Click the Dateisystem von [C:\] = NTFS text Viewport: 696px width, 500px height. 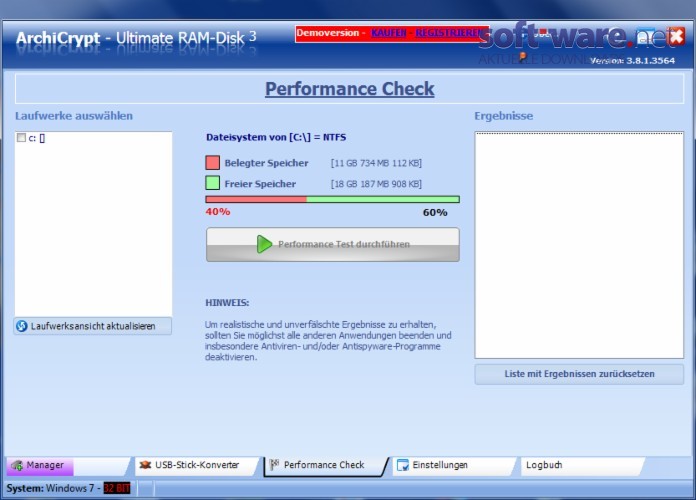click(x=276, y=137)
